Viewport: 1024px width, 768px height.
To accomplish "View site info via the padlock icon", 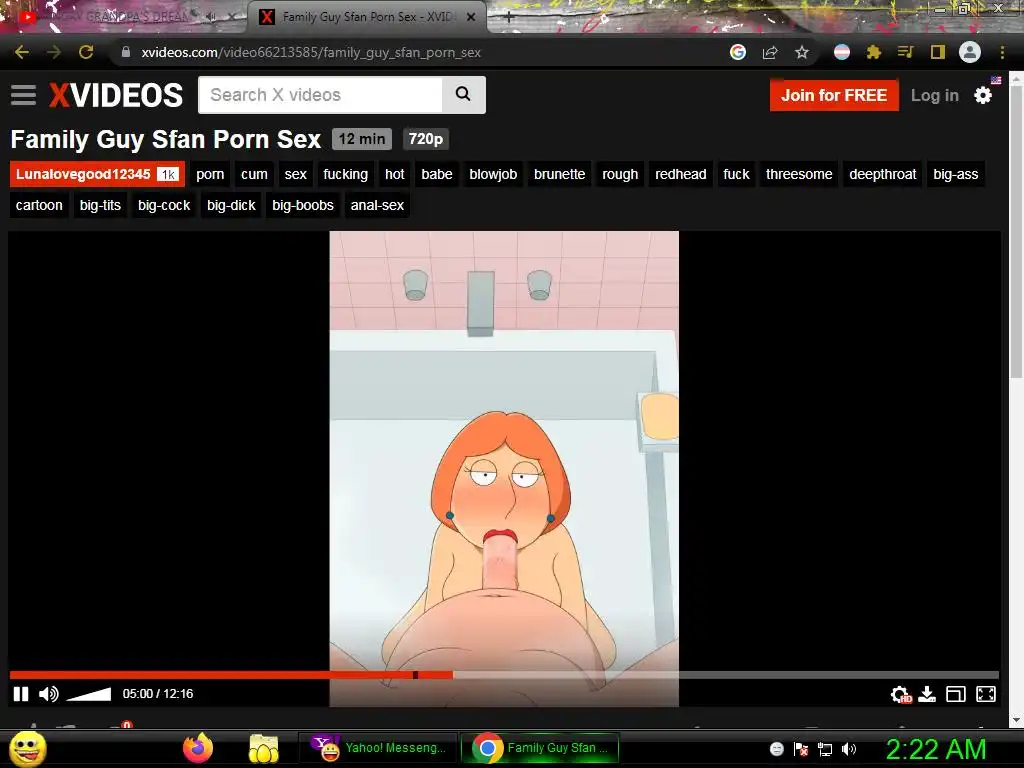I will click(126, 52).
